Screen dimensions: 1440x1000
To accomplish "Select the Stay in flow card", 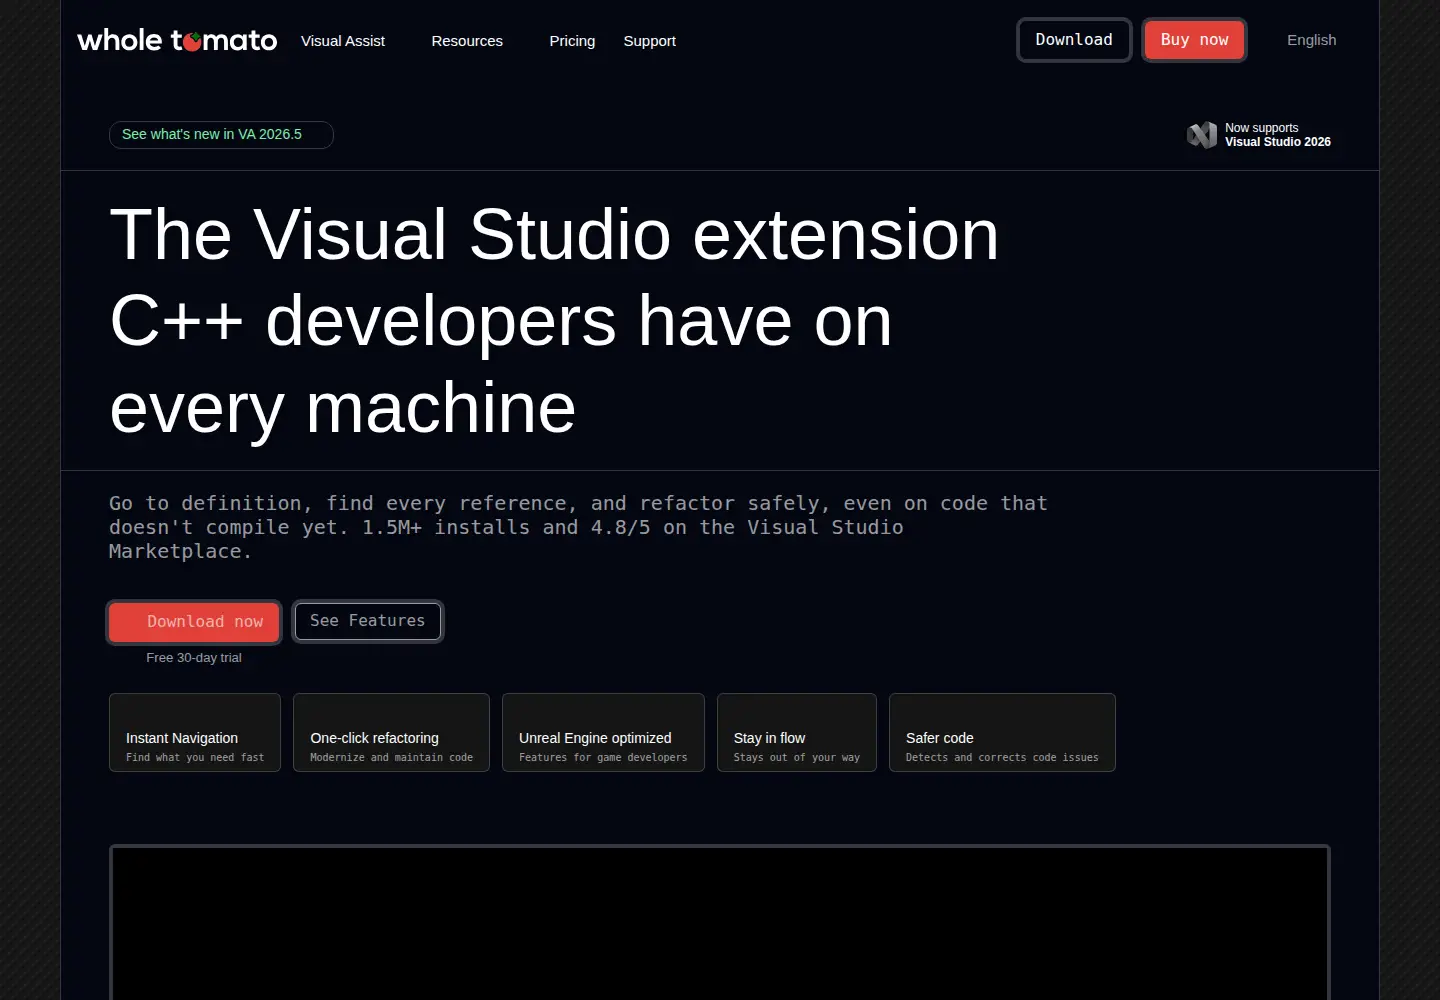I will point(797,733).
